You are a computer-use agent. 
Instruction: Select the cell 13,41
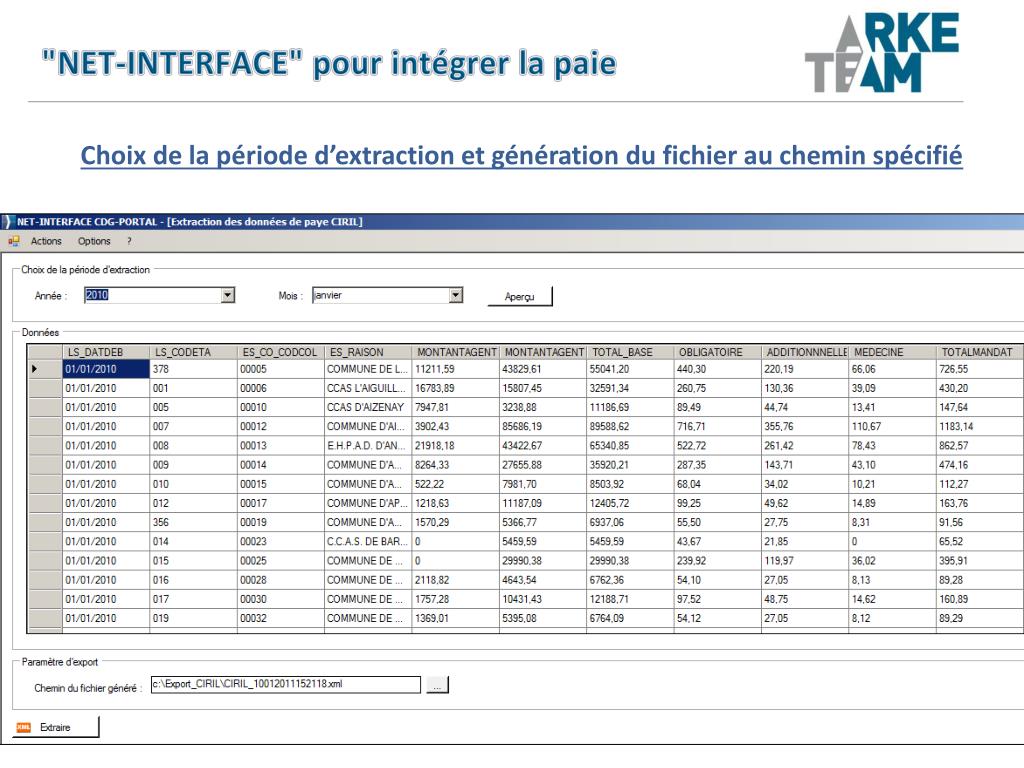coord(893,407)
